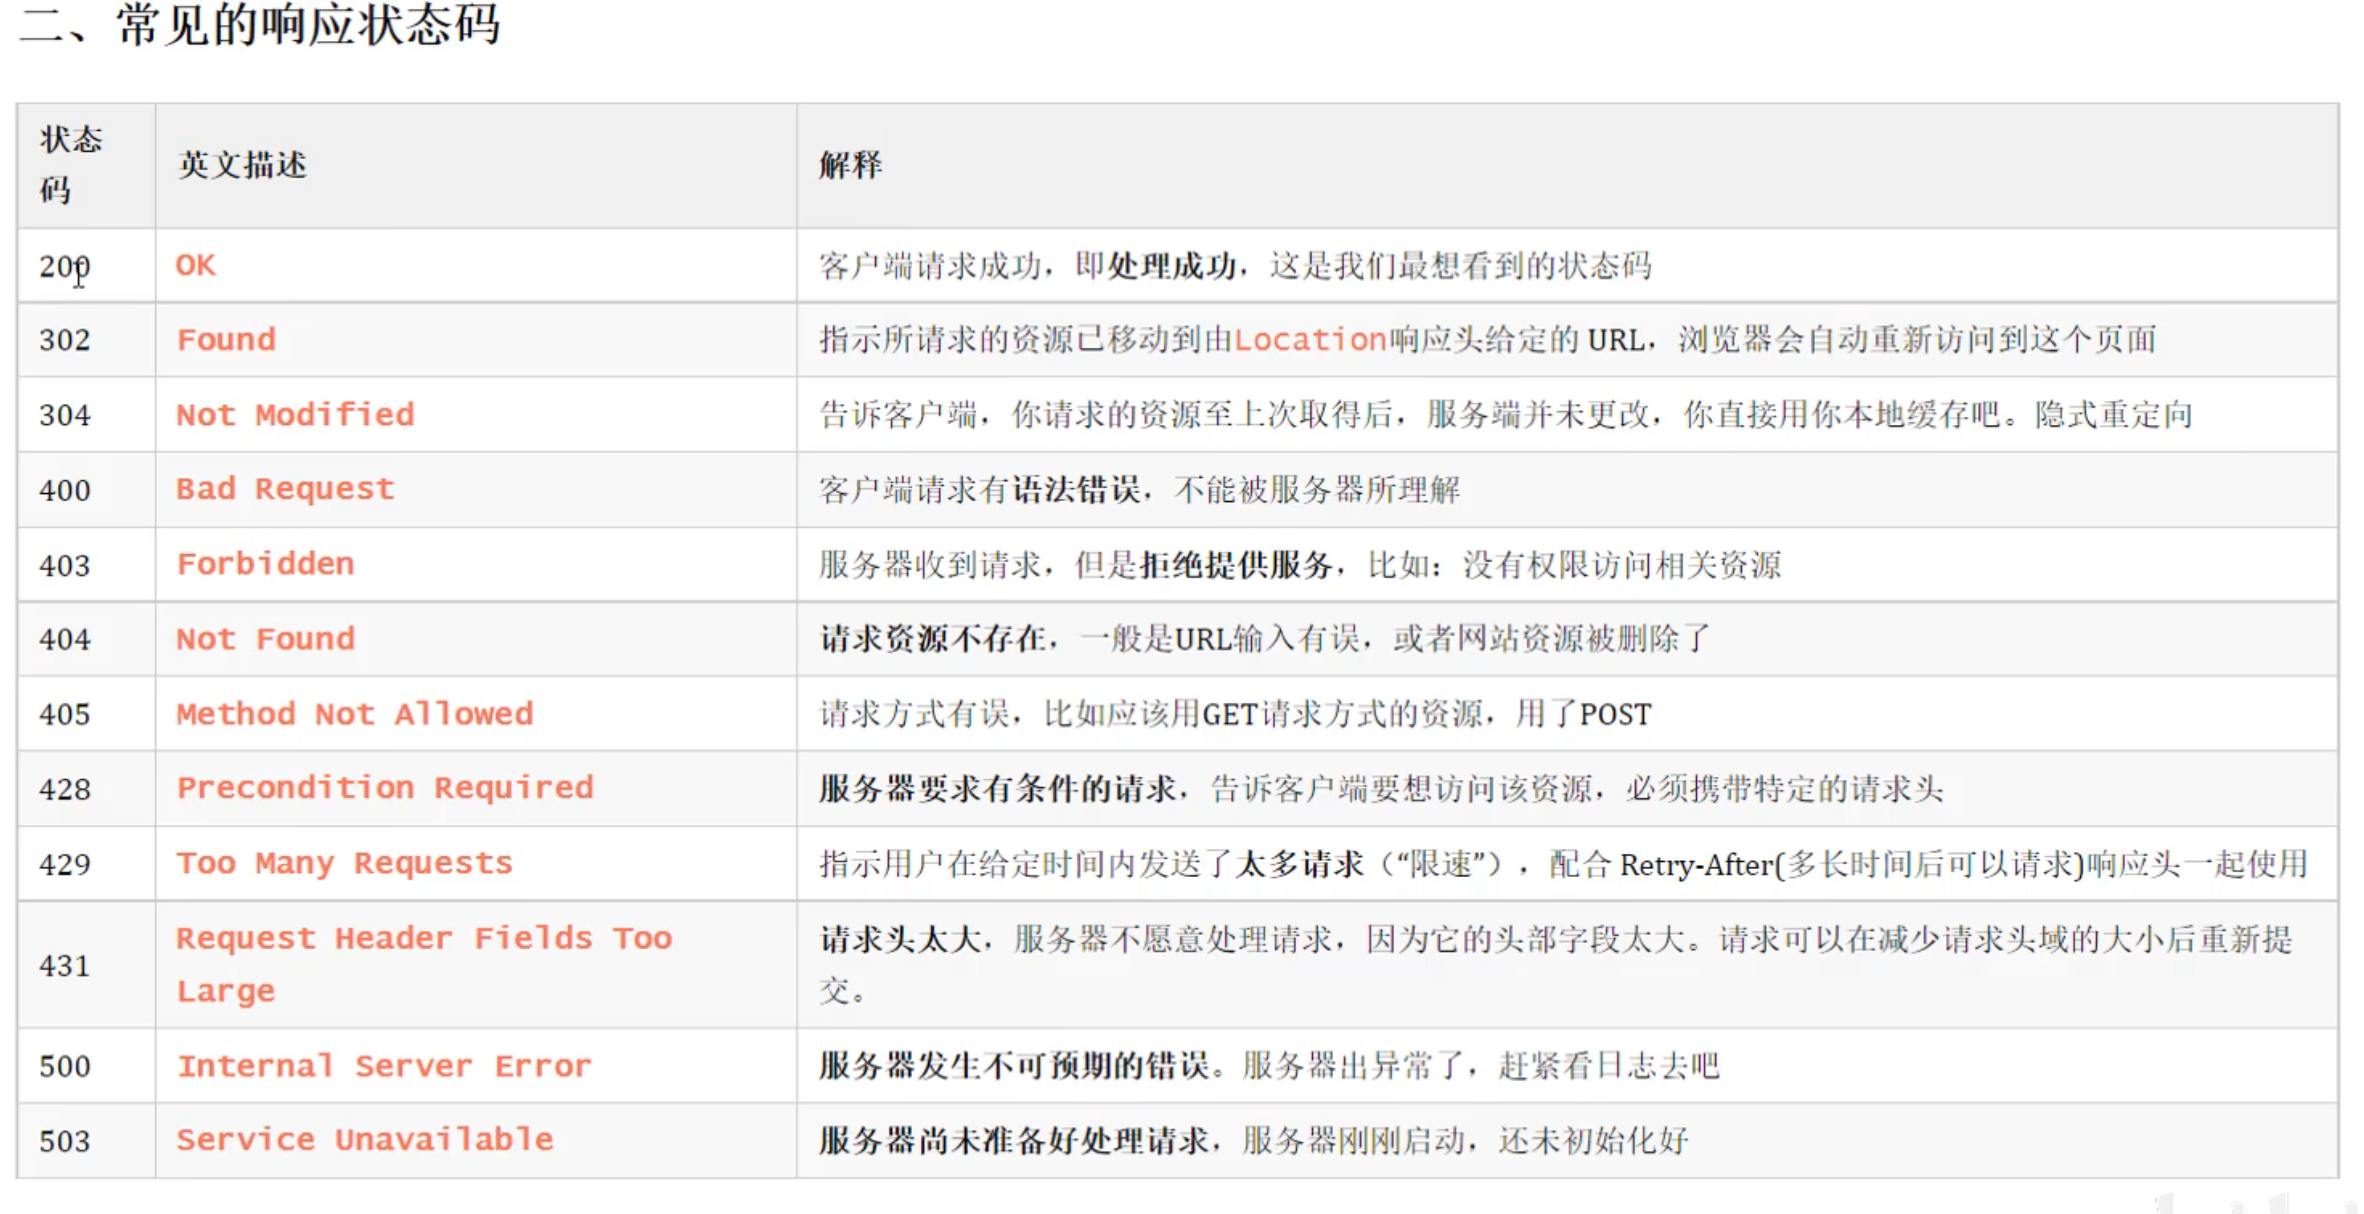The image size is (2364, 1214).
Task: Click bold 请求头太大 explanation
Action: pos(900,939)
